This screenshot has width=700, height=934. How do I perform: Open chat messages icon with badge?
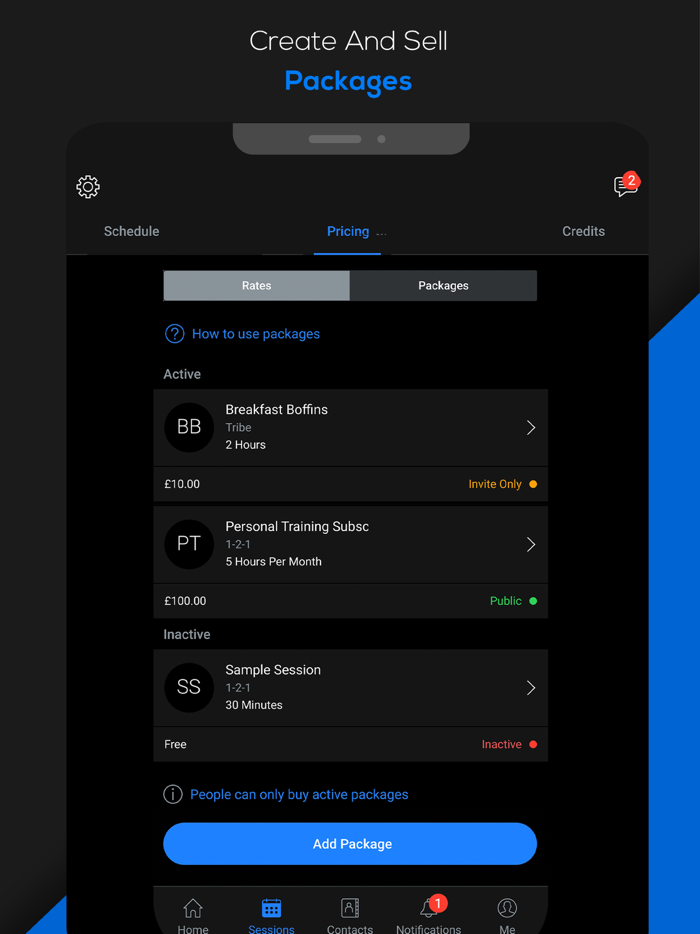(625, 187)
